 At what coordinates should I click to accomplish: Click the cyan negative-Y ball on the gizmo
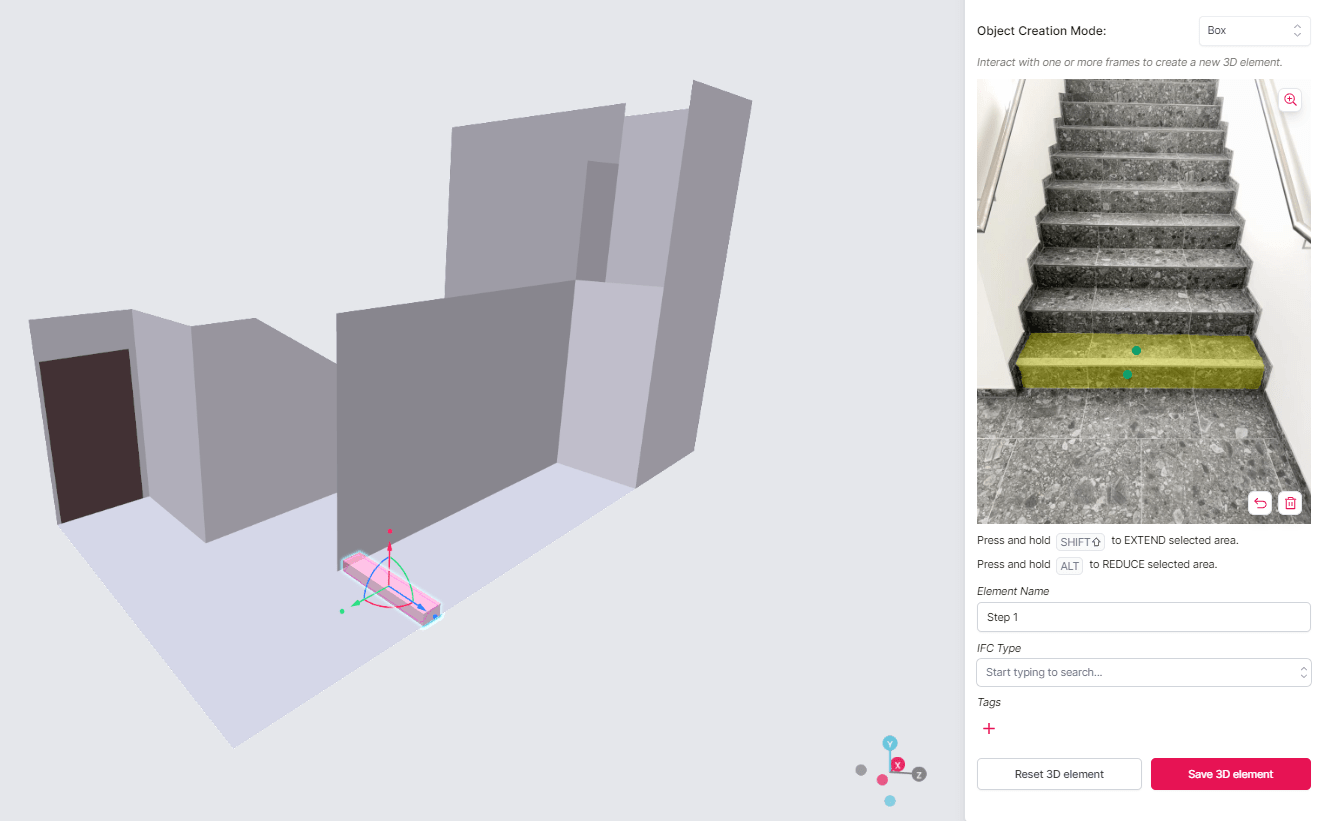[x=890, y=801]
